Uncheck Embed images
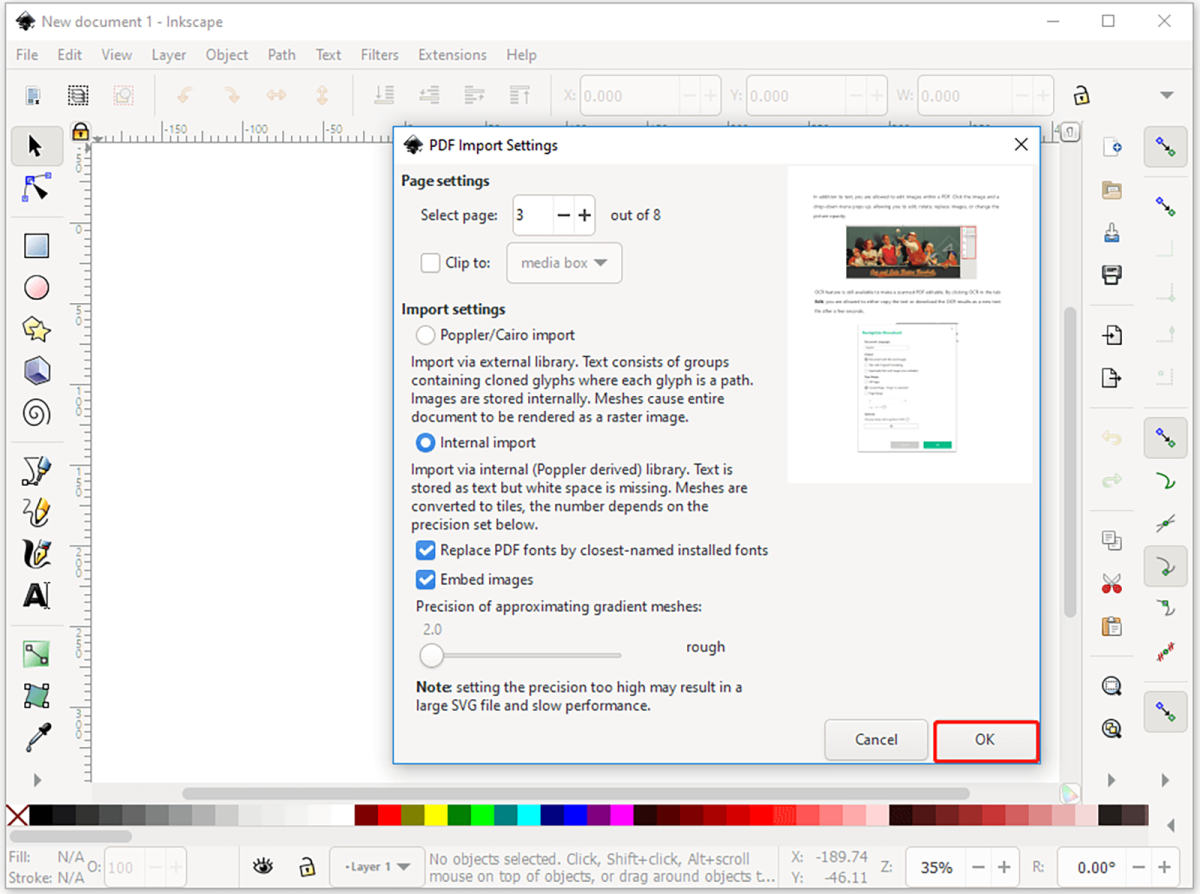1200x894 pixels. [x=425, y=579]
